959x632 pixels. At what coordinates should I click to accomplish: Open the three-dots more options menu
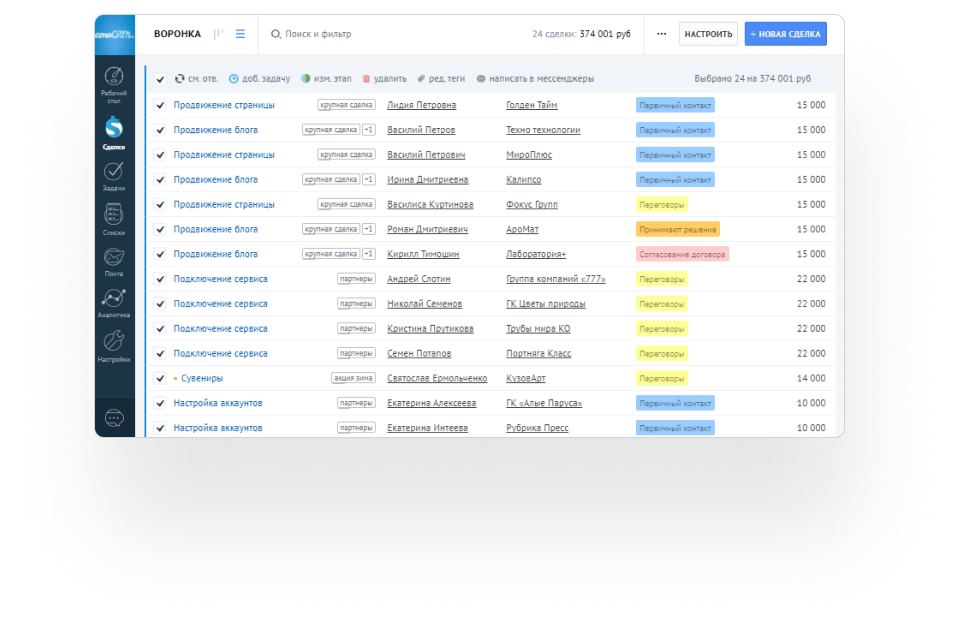(661, 34)
